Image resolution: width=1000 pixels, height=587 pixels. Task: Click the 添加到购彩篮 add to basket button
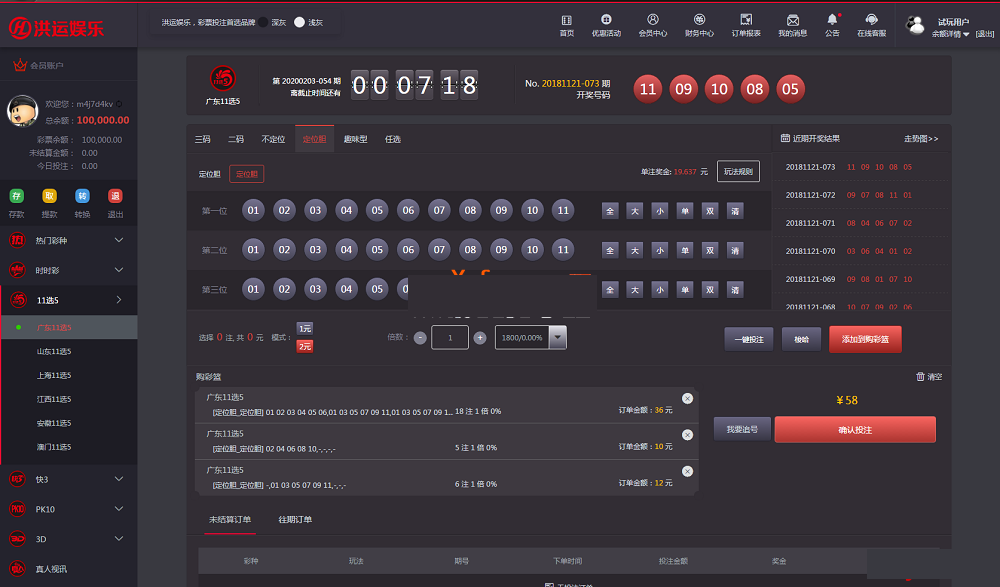[x=865, y=339]
